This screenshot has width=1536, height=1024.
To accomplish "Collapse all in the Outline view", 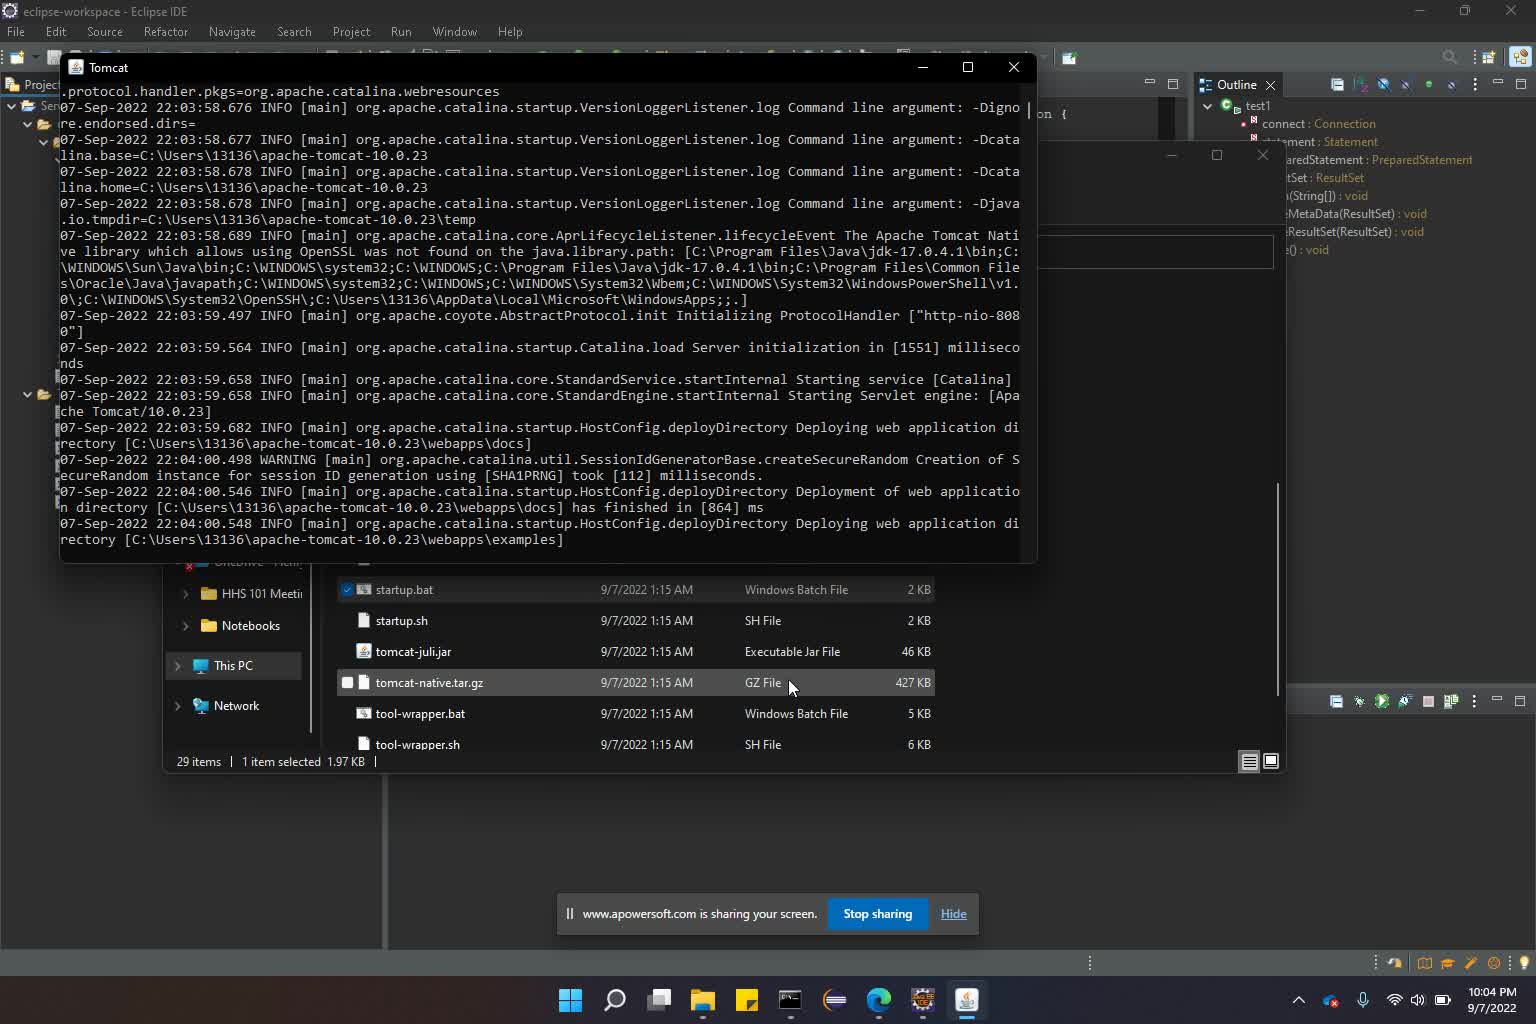I will click(1337, 85).
